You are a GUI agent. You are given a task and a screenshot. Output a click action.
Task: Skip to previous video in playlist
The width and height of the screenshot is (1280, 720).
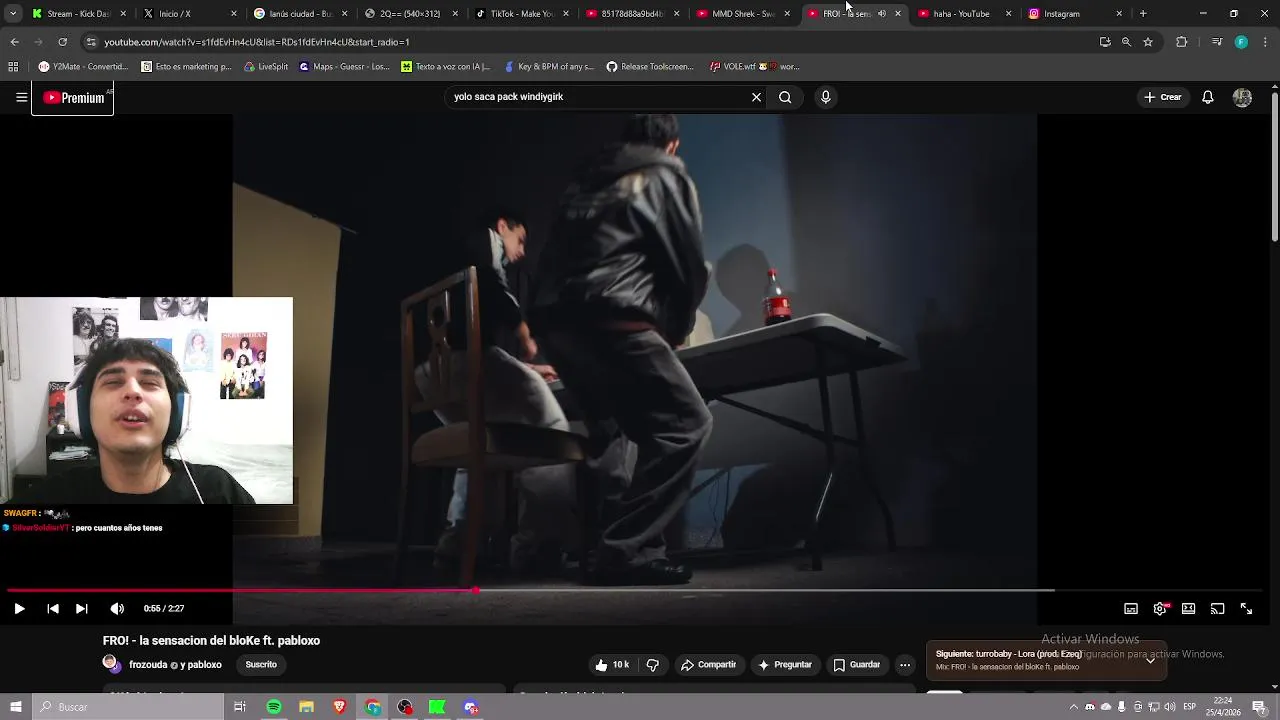click(53, 608)
